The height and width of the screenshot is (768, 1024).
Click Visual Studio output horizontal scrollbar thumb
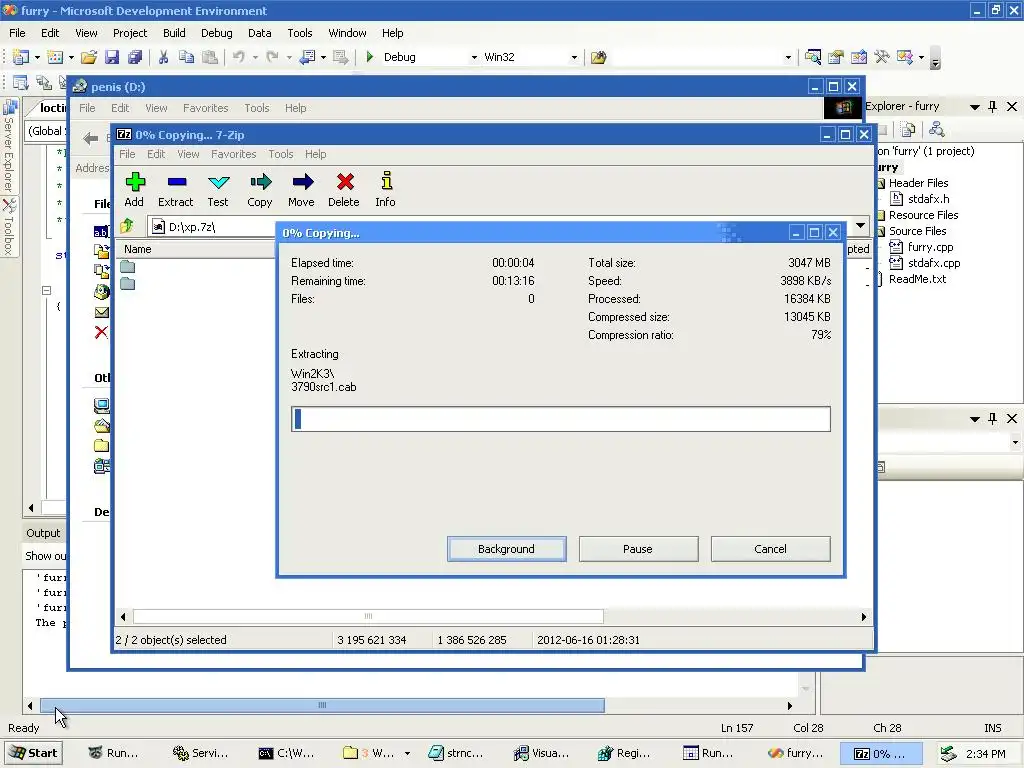coord(322,705)
